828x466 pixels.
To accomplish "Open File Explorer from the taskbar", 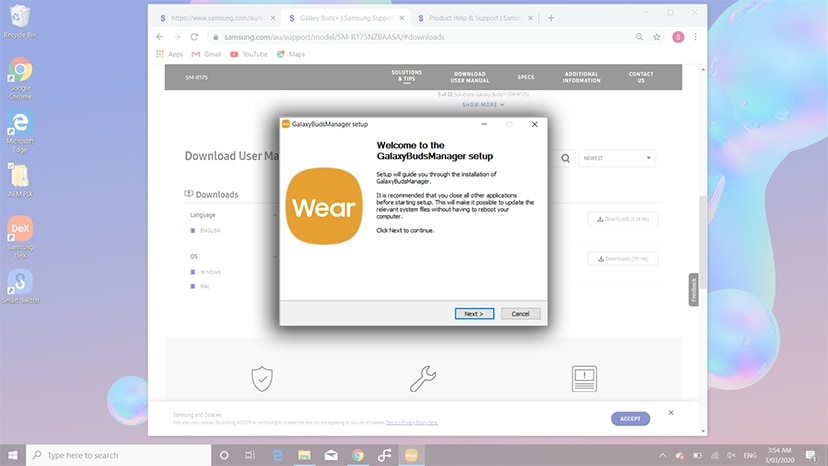I will [304, 455].
